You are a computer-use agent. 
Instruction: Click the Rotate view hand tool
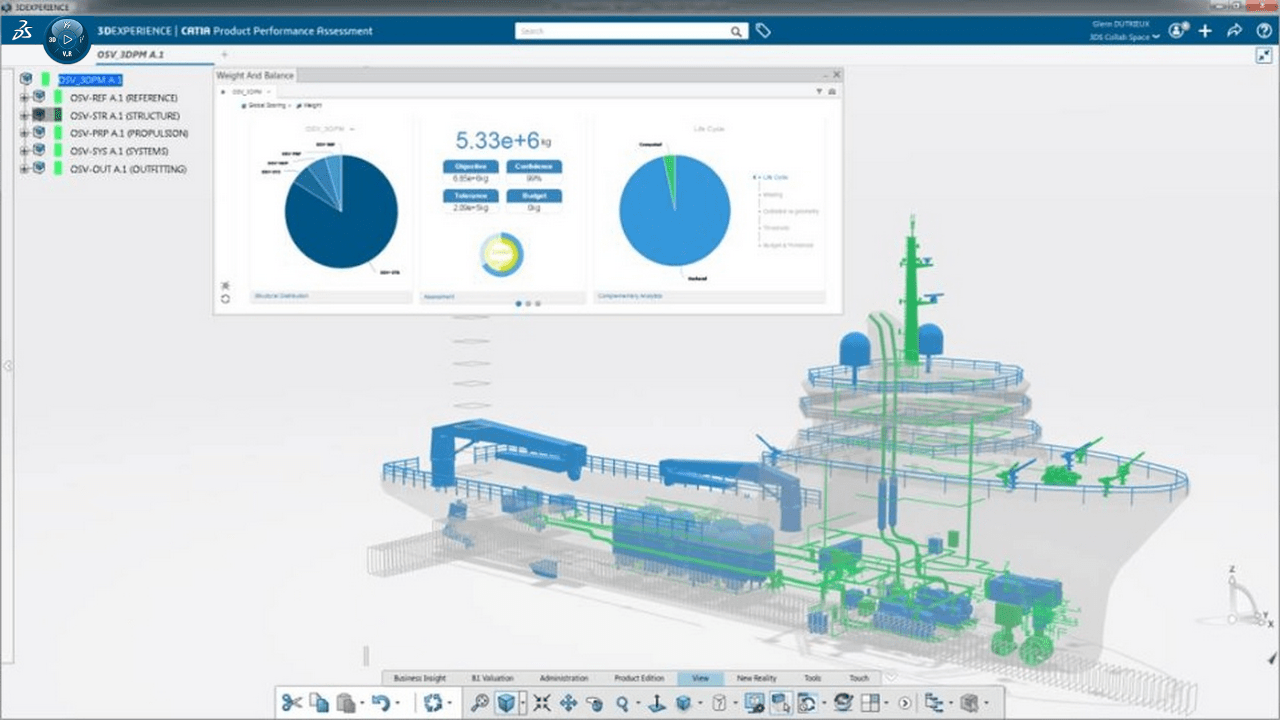coord(595,703)
